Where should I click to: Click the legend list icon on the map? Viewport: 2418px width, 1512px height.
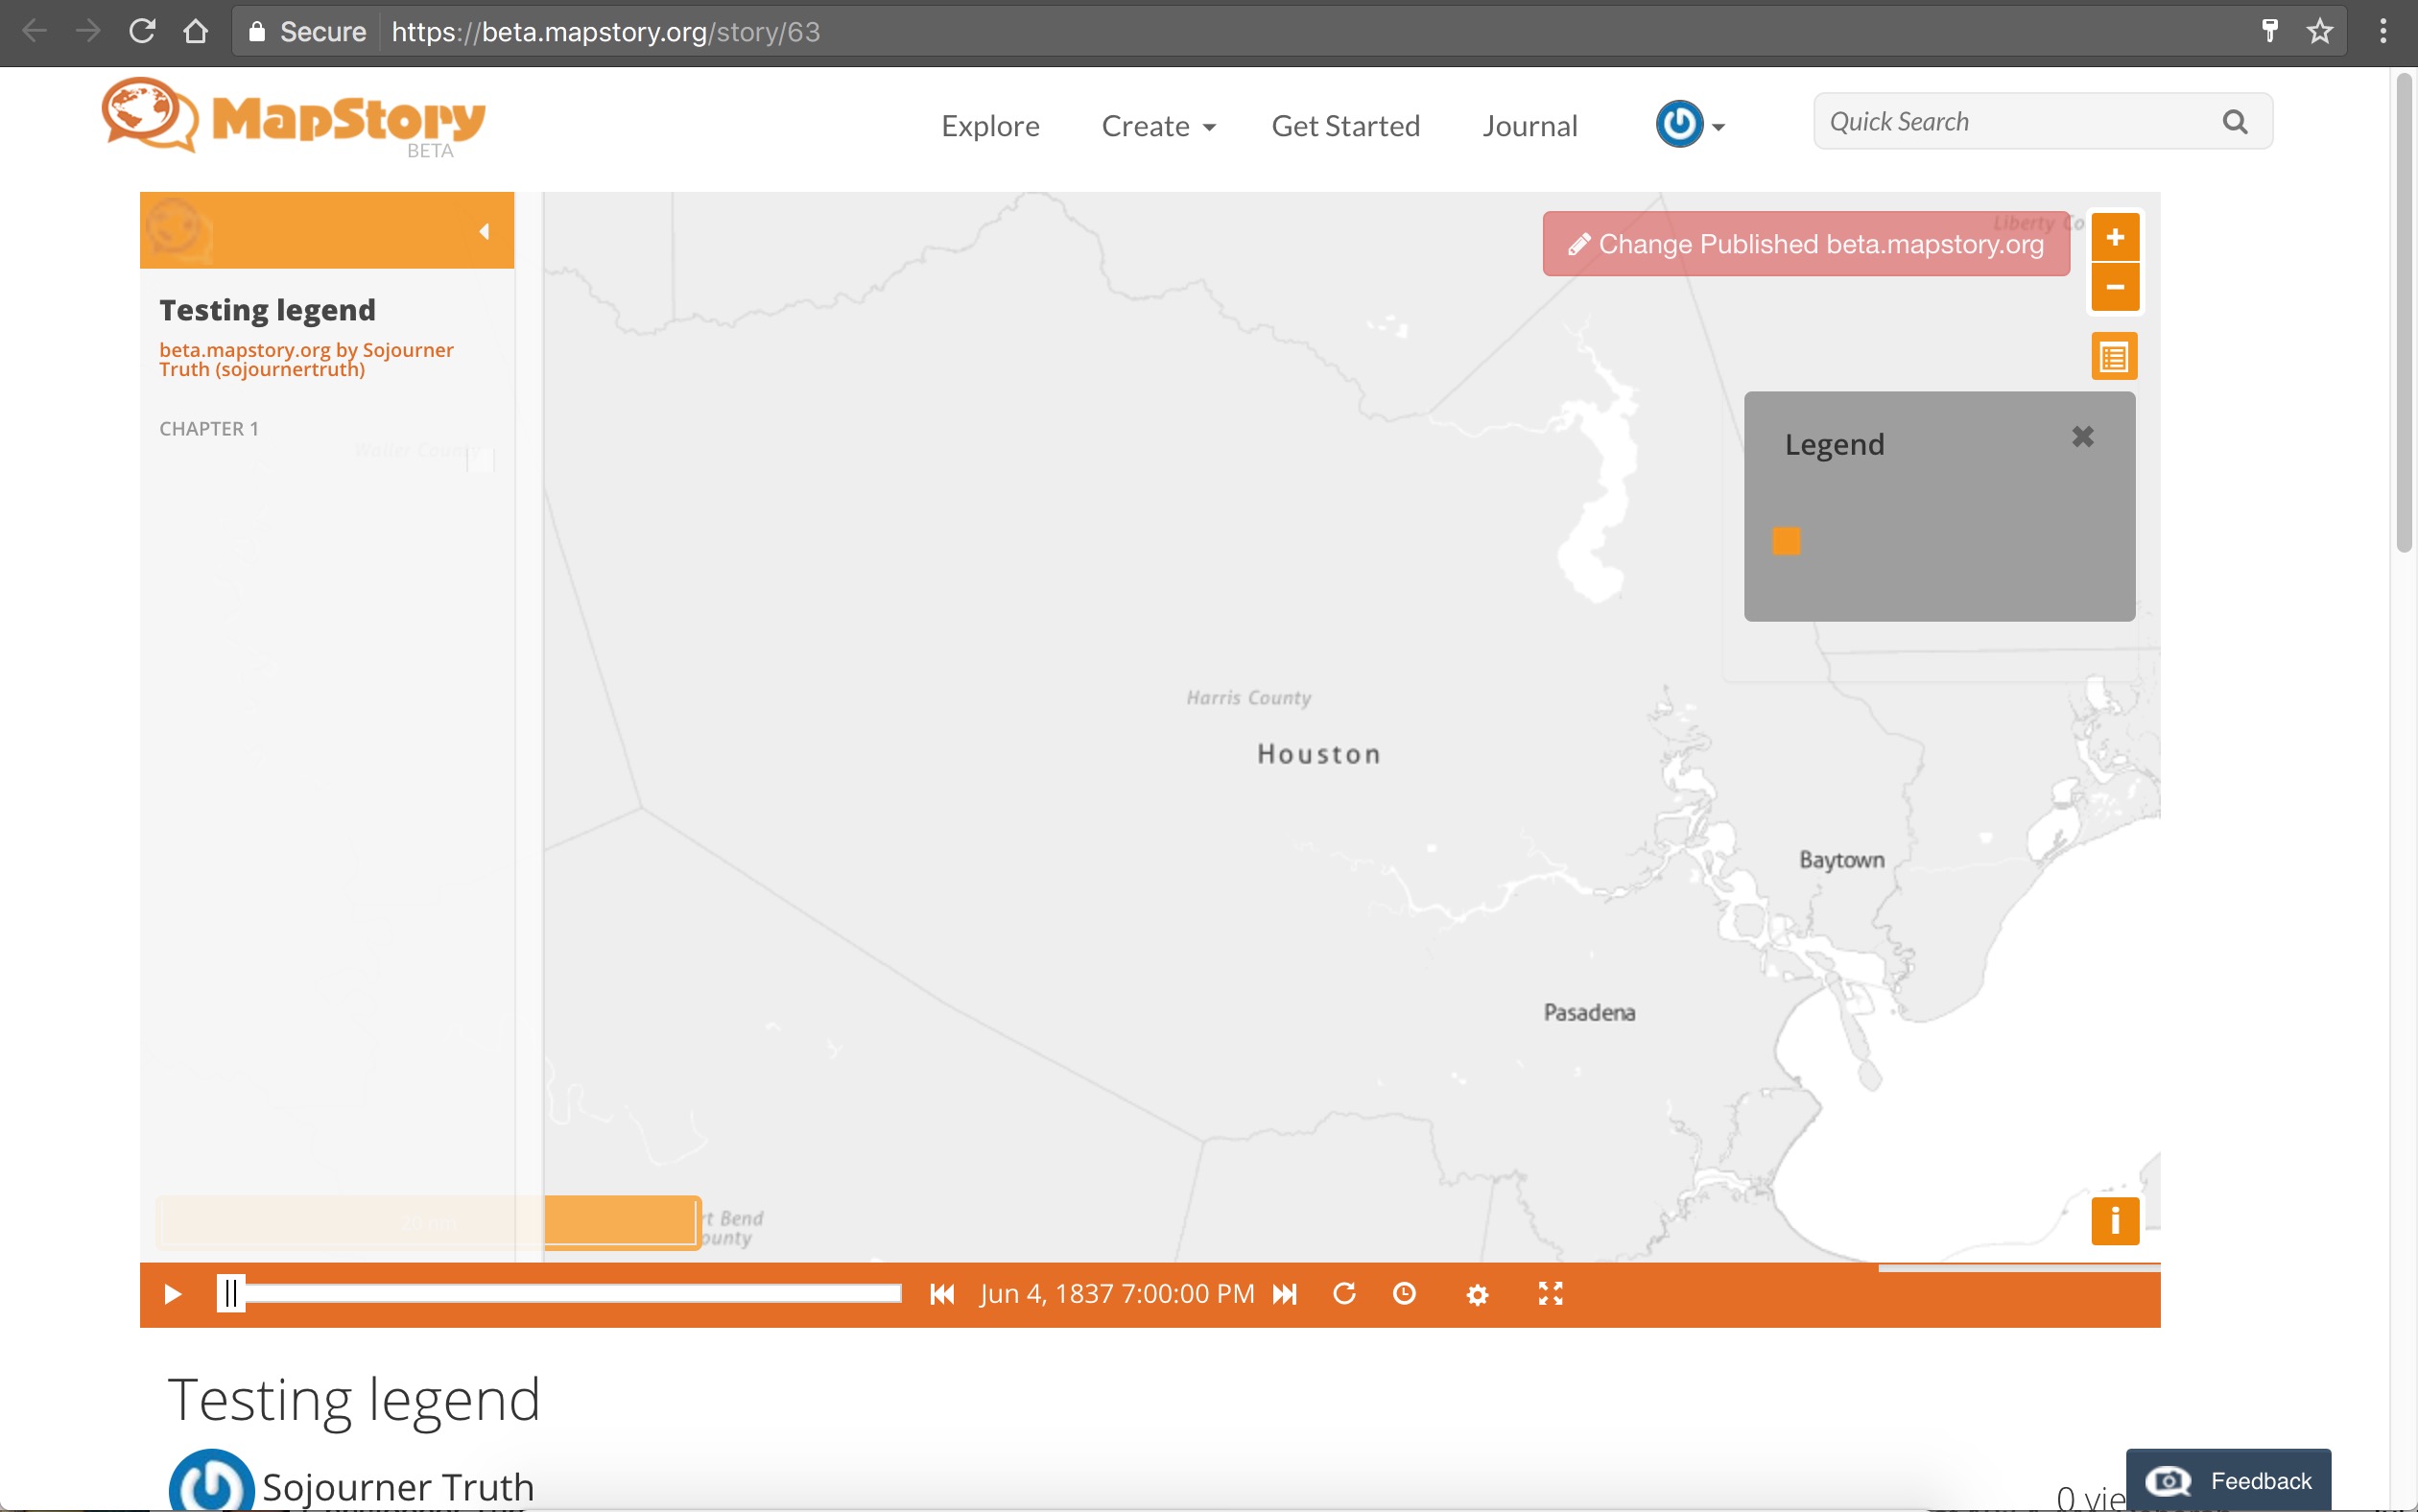2114,355
